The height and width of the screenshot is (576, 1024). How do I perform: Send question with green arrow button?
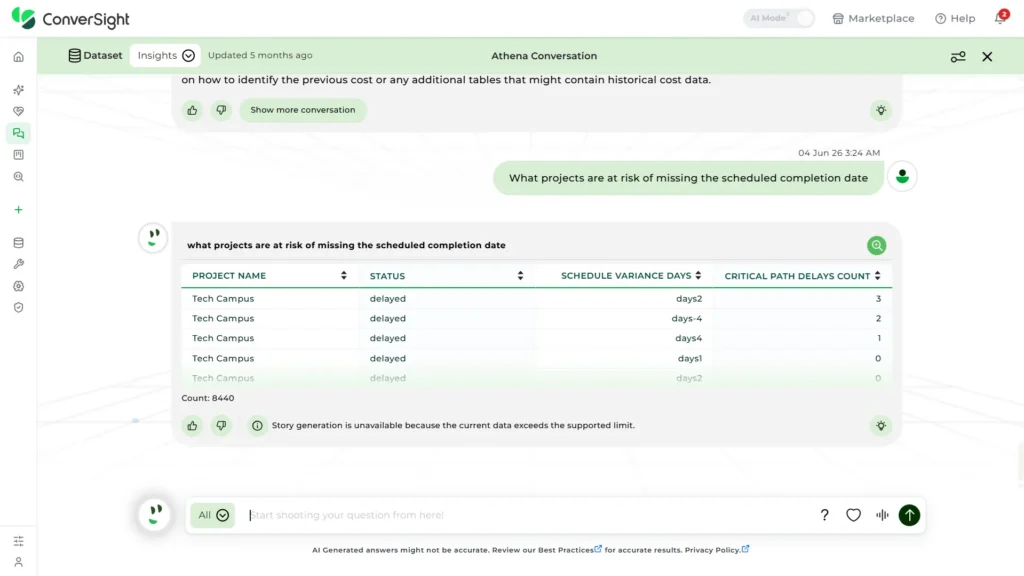tap(909, 515)
